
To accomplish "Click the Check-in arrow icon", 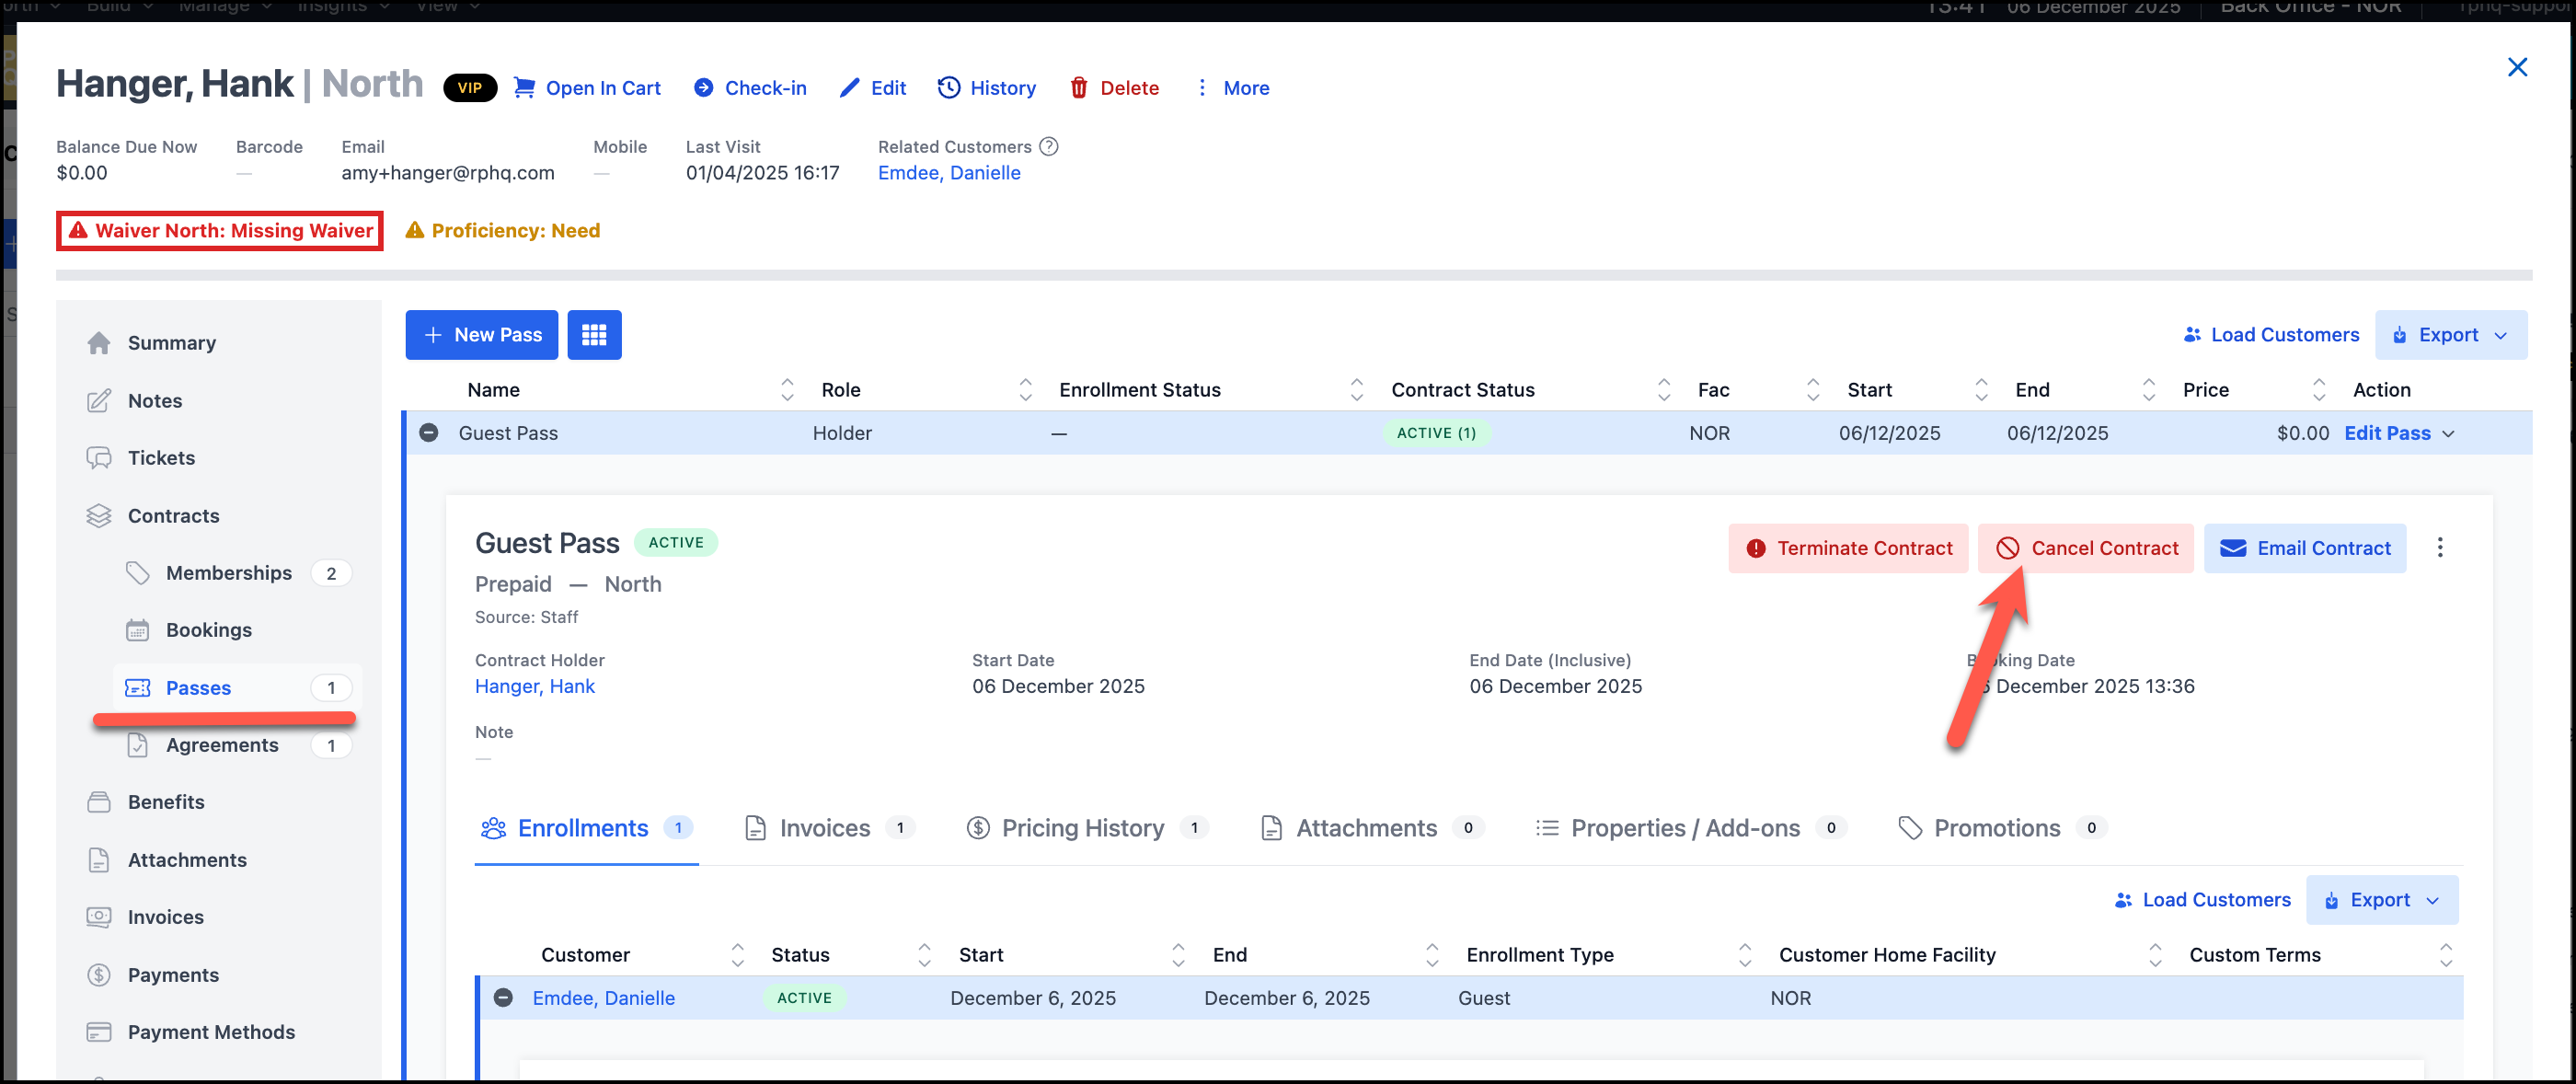I will coord(704,88).
